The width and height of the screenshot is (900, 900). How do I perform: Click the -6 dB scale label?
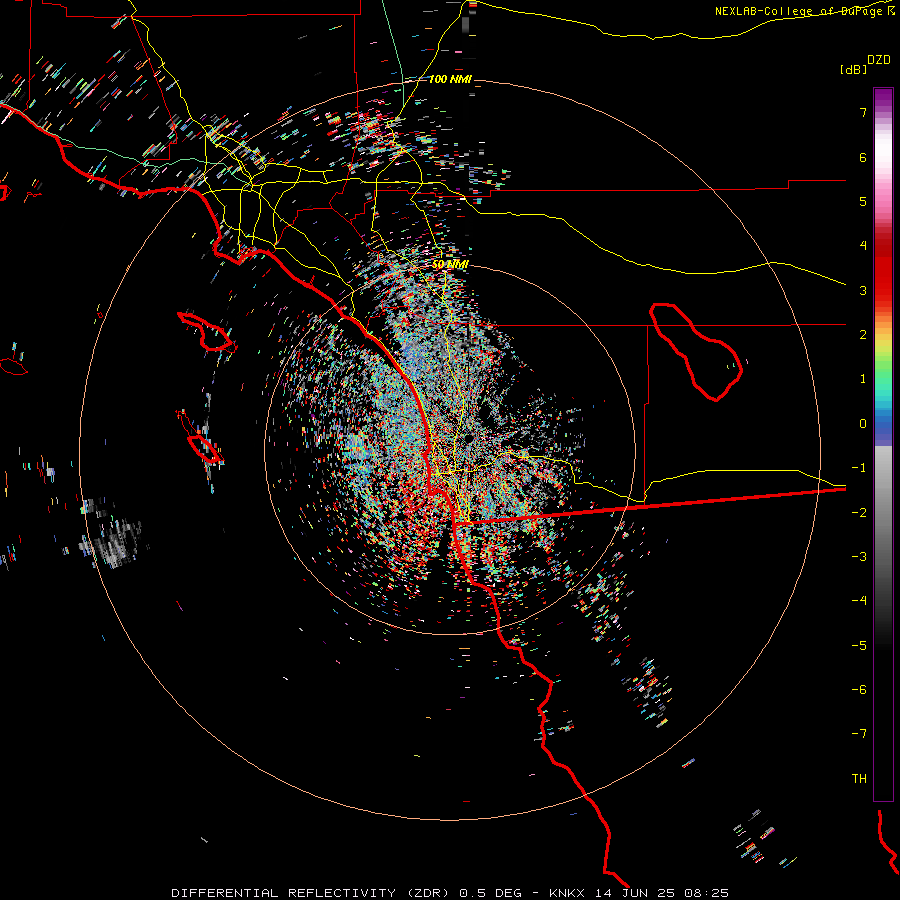pyautogui.click(x=859, y=689)
